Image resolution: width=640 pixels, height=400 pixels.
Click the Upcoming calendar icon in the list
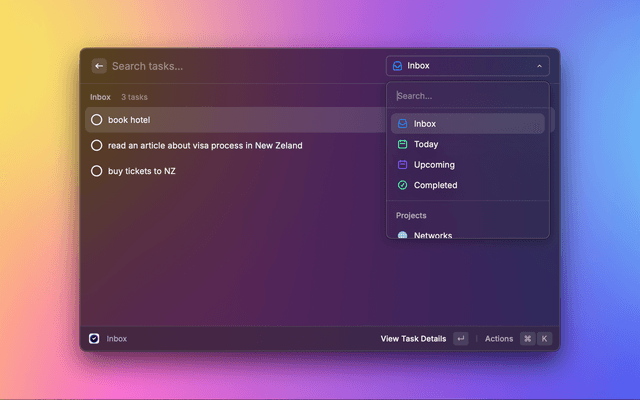(x=402, y=165)
